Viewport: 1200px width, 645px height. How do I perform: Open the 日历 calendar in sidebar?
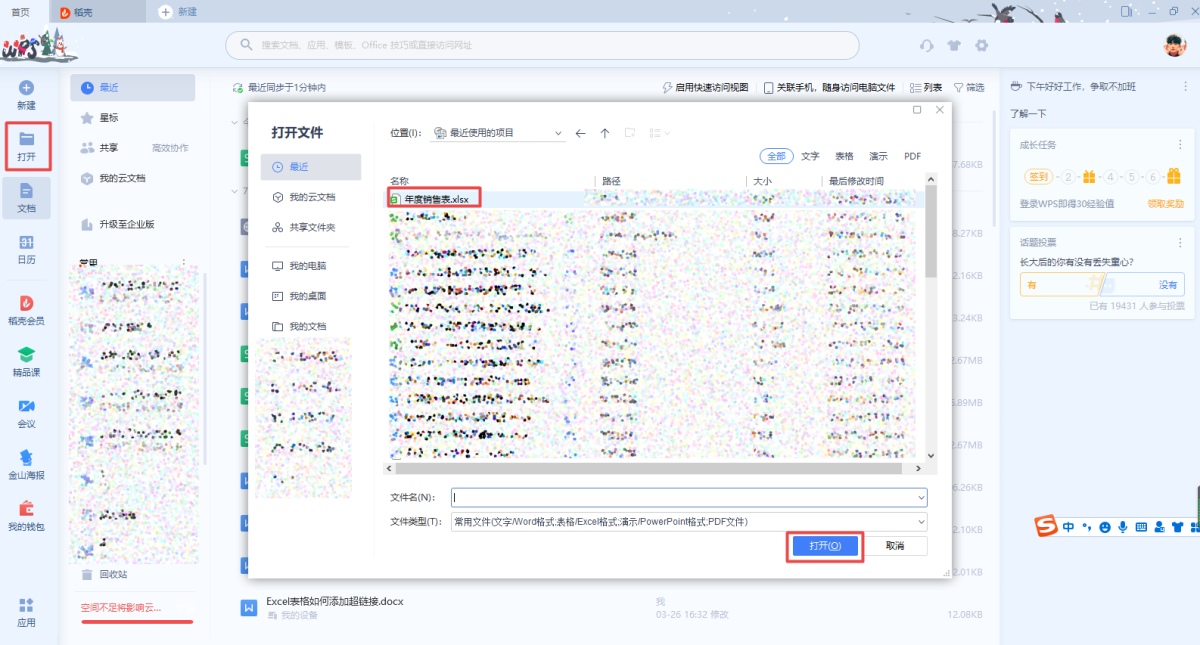pos(27,243)
